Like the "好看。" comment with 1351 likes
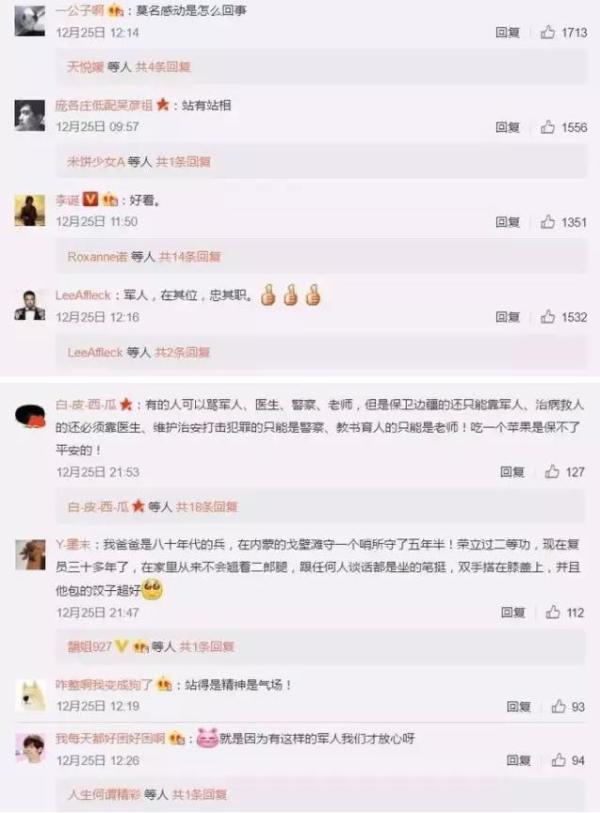Viewport: 600px width, 813px height. (548, 222)
